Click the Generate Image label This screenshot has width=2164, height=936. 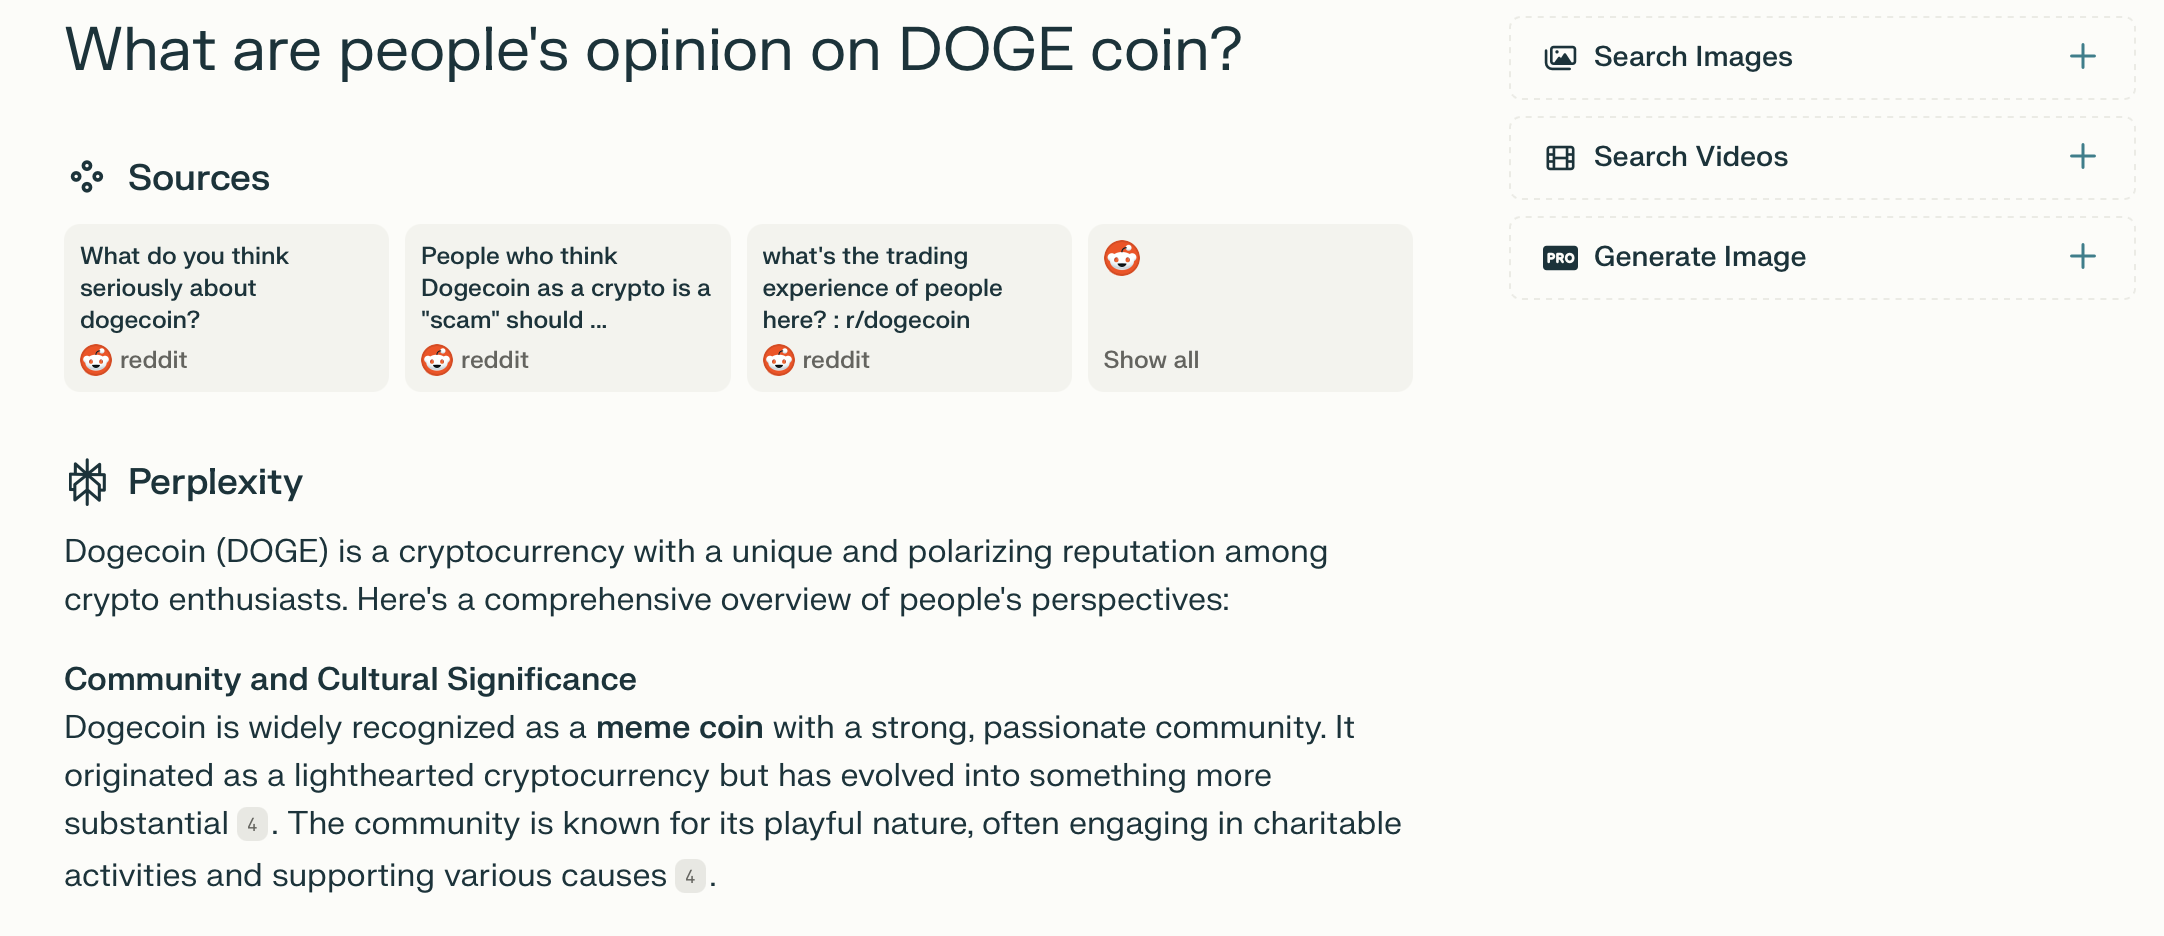(x=1699, y=257)
